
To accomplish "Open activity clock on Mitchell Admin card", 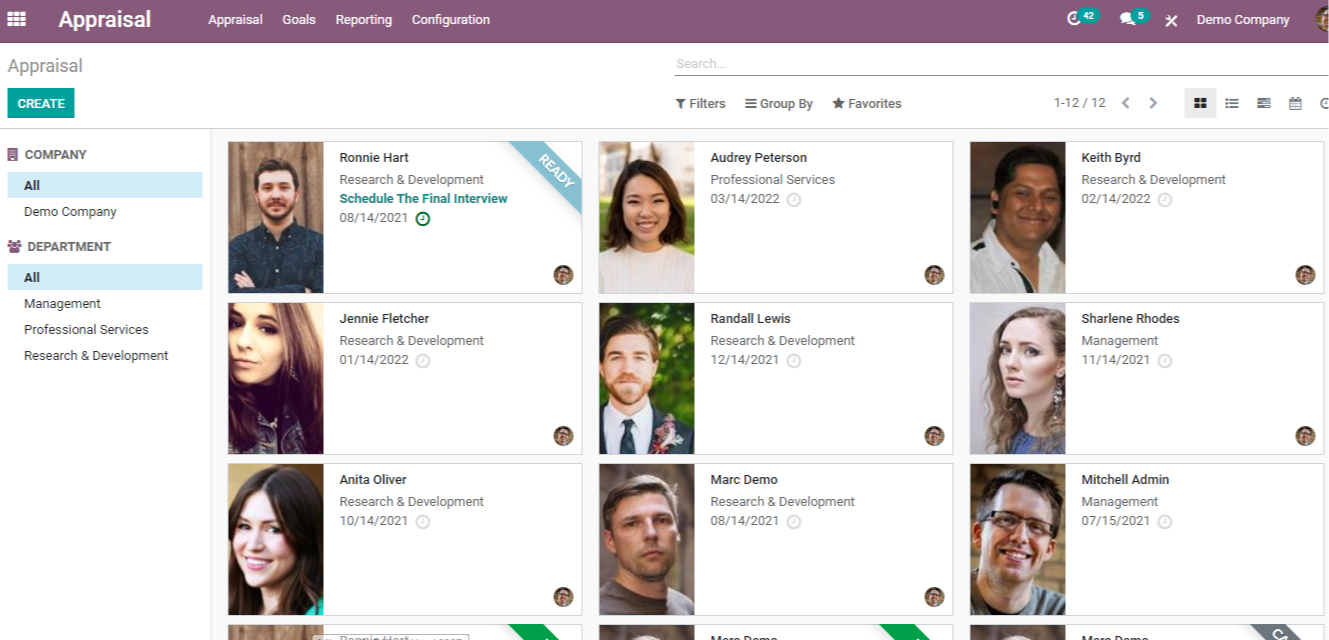I will (x=1165, y=522).
